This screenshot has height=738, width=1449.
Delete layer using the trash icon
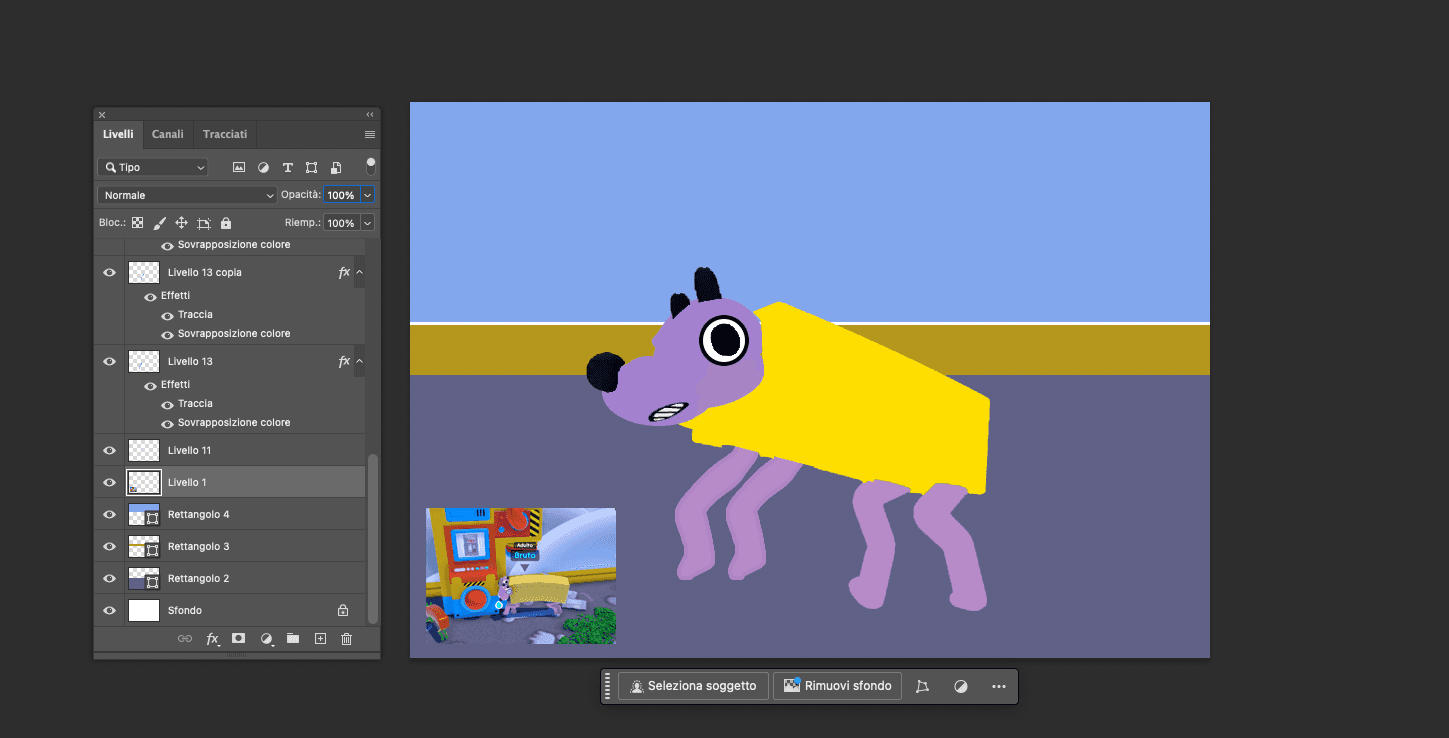346,638
